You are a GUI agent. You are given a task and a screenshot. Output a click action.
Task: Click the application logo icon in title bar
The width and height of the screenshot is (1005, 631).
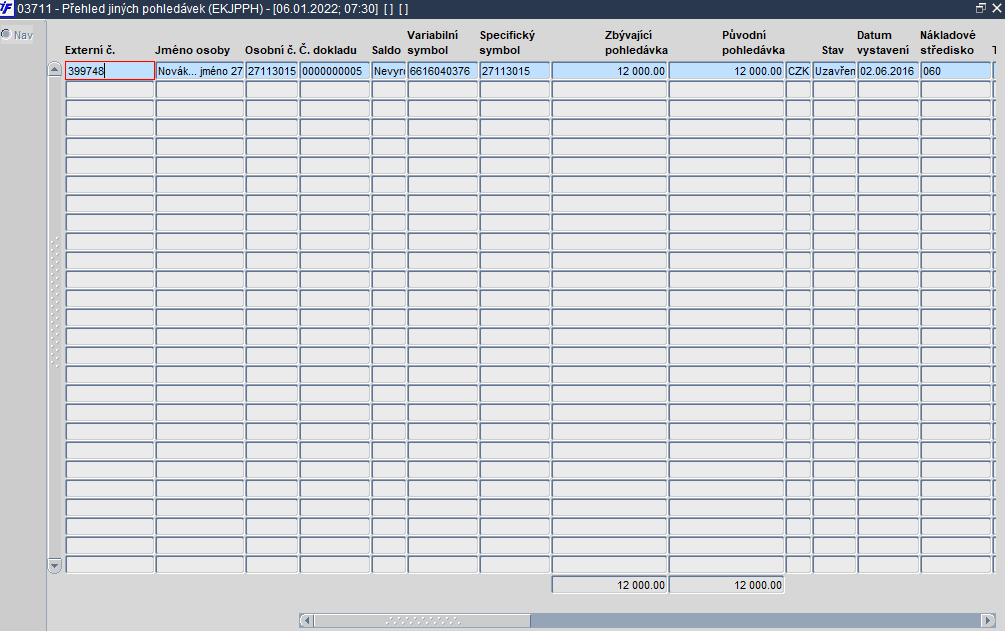point(6,8)
